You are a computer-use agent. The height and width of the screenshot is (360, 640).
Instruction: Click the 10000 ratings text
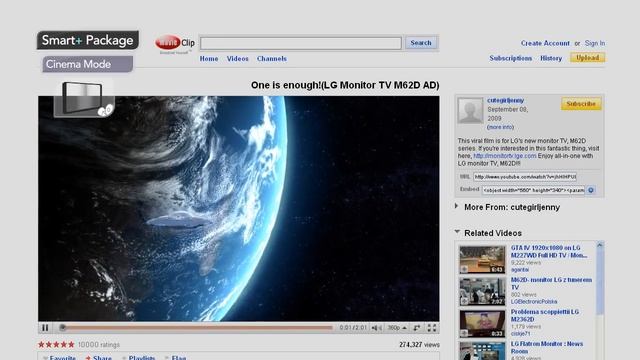(99, 345)
